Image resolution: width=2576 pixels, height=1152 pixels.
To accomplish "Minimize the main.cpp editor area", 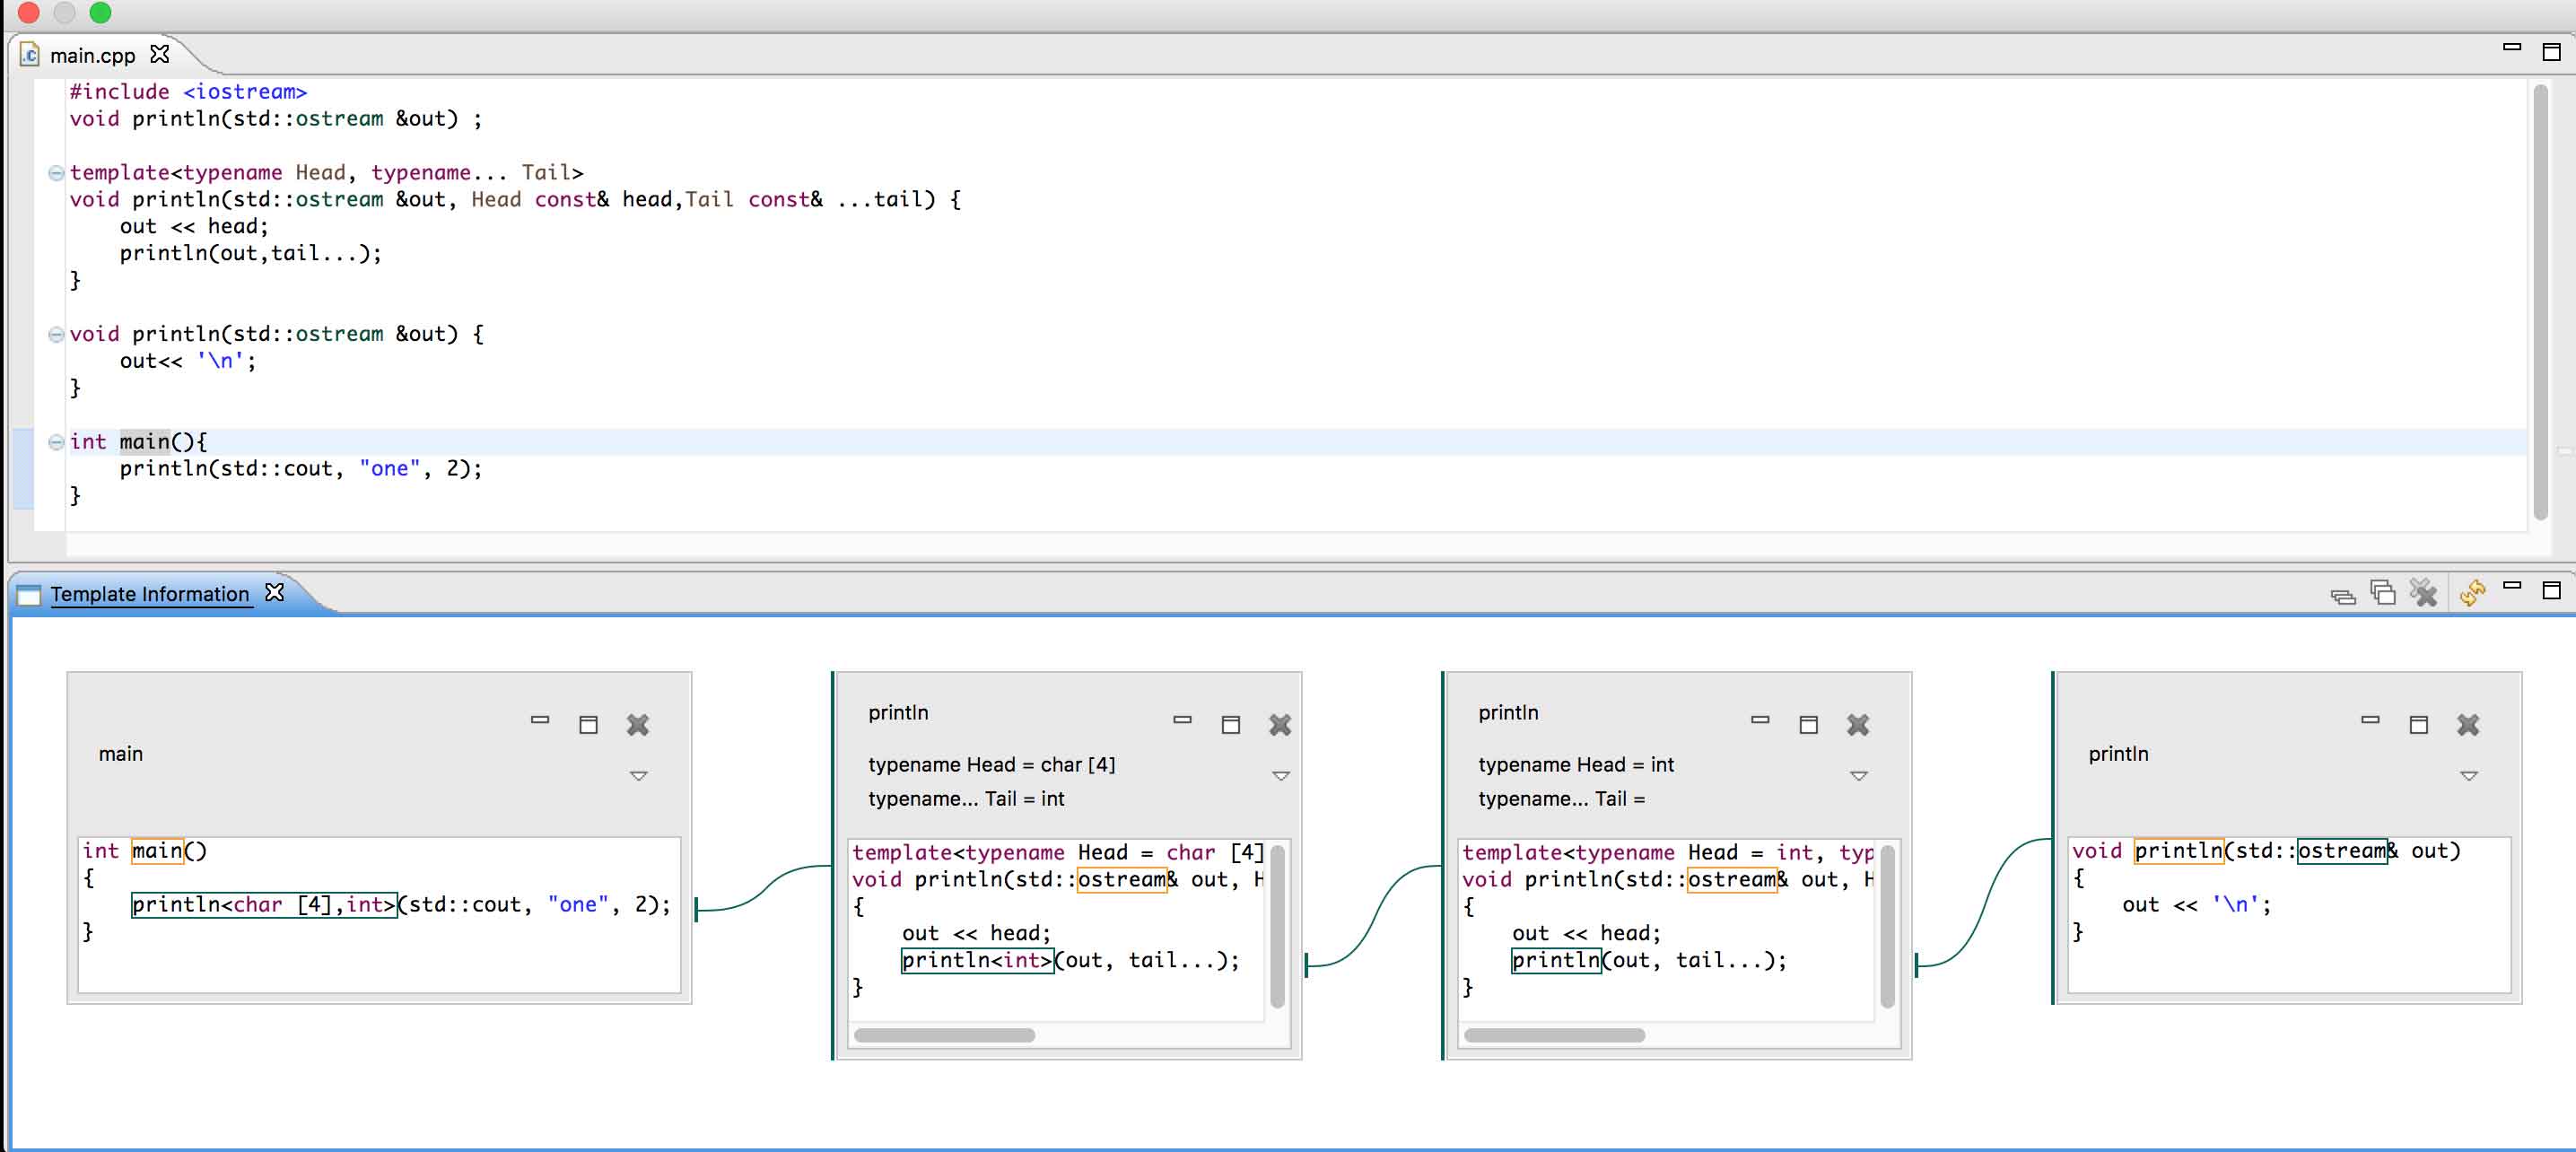I will [x=2511, y=47].
